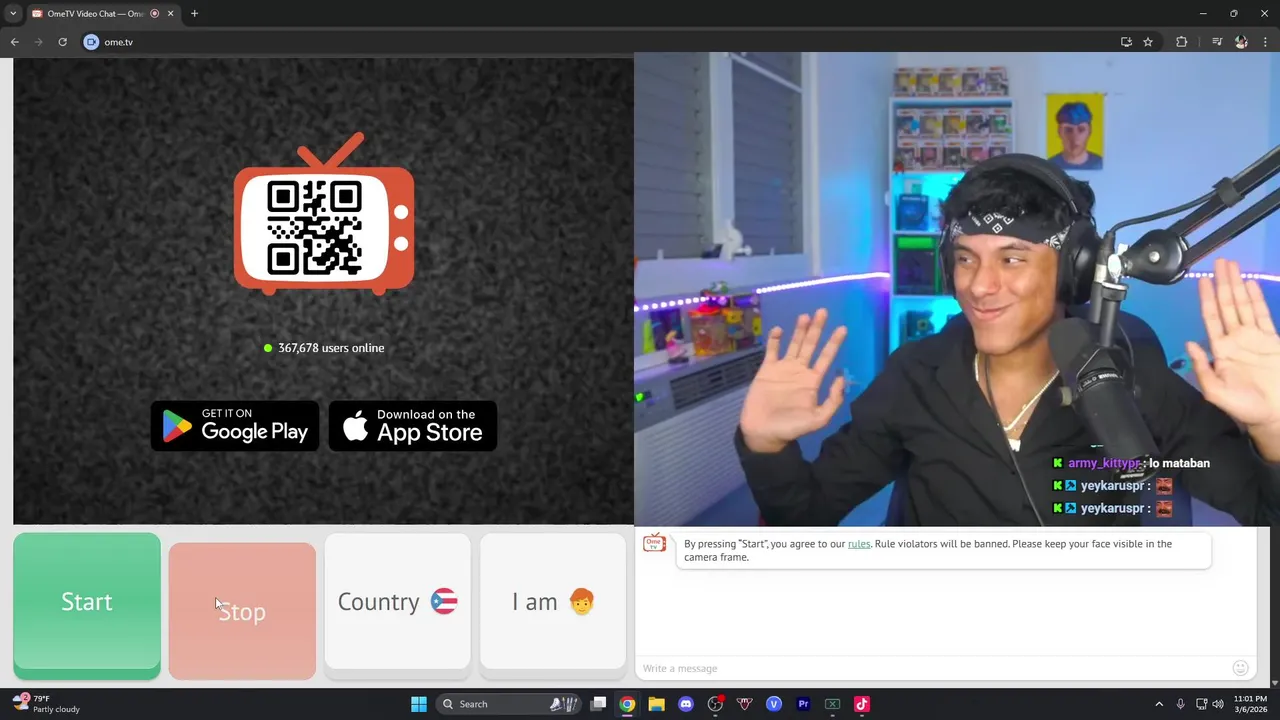
Task: Click the Chrome icon in the taskbar
Action: pos(627,704)
